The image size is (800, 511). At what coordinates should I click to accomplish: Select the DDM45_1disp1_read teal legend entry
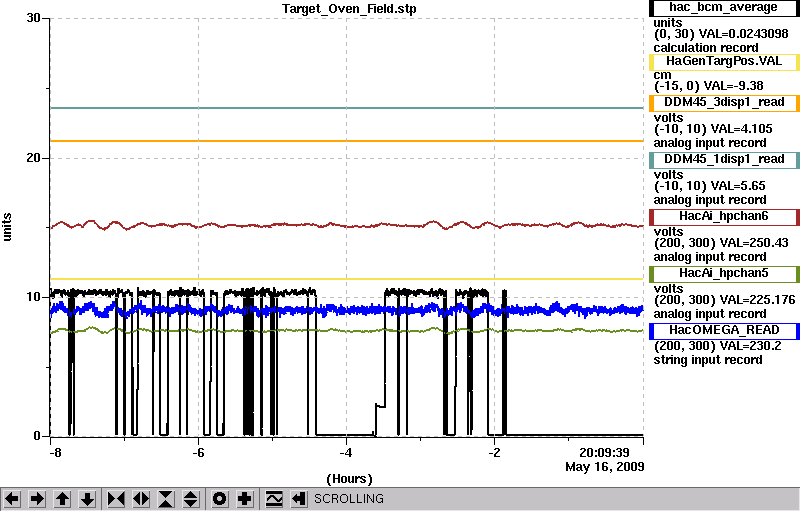point(724,160)
